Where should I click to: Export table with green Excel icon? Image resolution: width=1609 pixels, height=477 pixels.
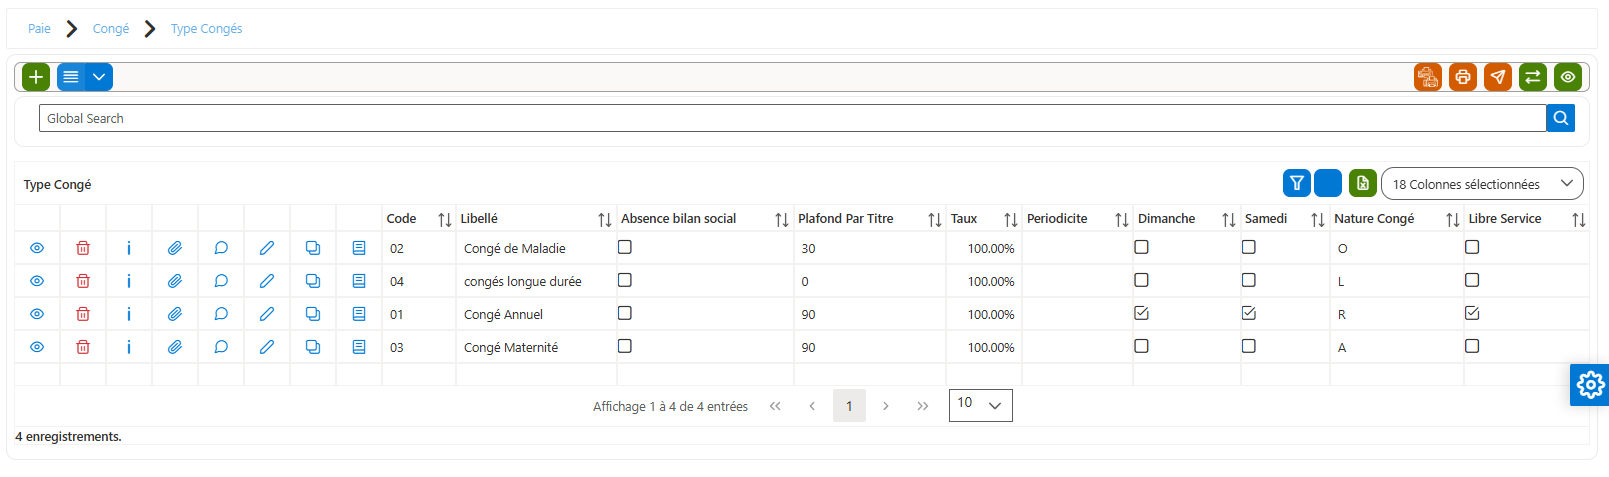[x=1363, y=183]
